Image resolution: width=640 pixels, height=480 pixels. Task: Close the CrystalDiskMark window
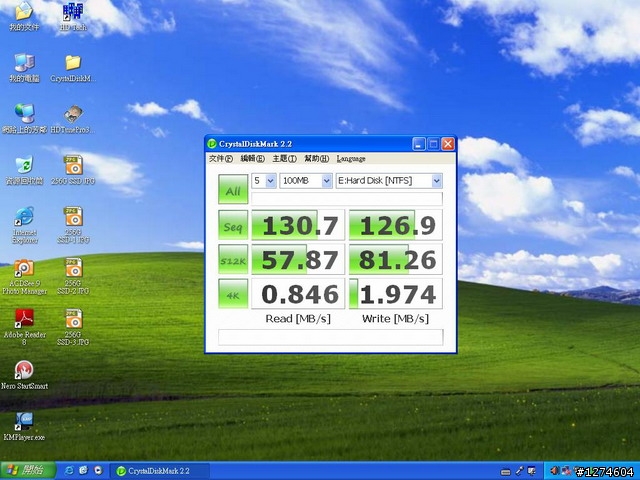pos(448,144)
